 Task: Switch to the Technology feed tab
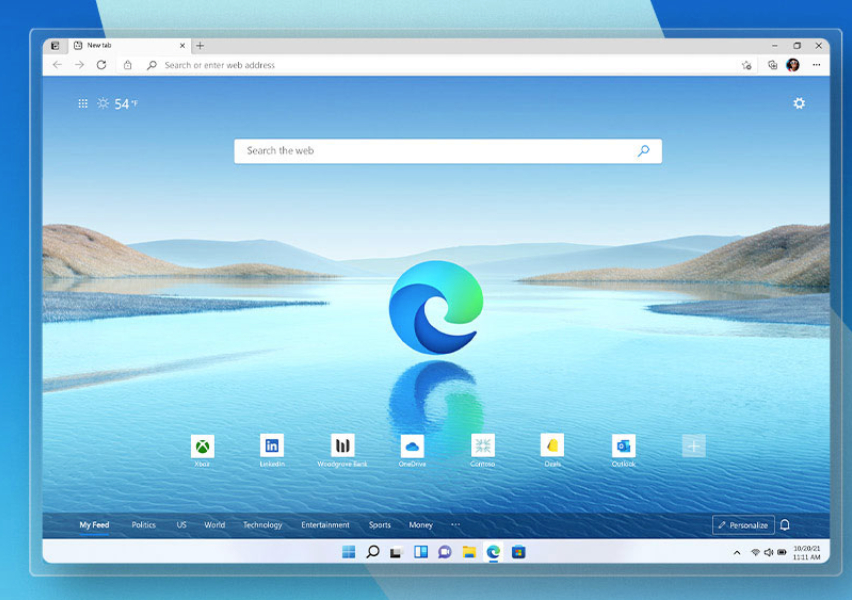(x=264, y=524)
